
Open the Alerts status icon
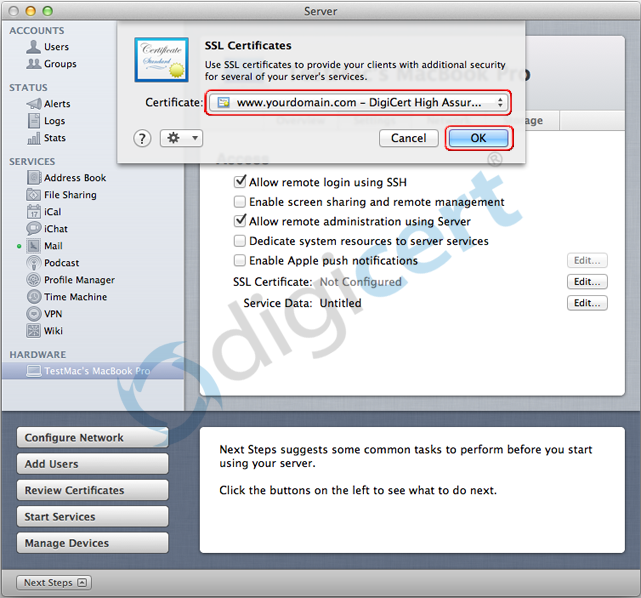pyautogui.click(x=34, y=104)
